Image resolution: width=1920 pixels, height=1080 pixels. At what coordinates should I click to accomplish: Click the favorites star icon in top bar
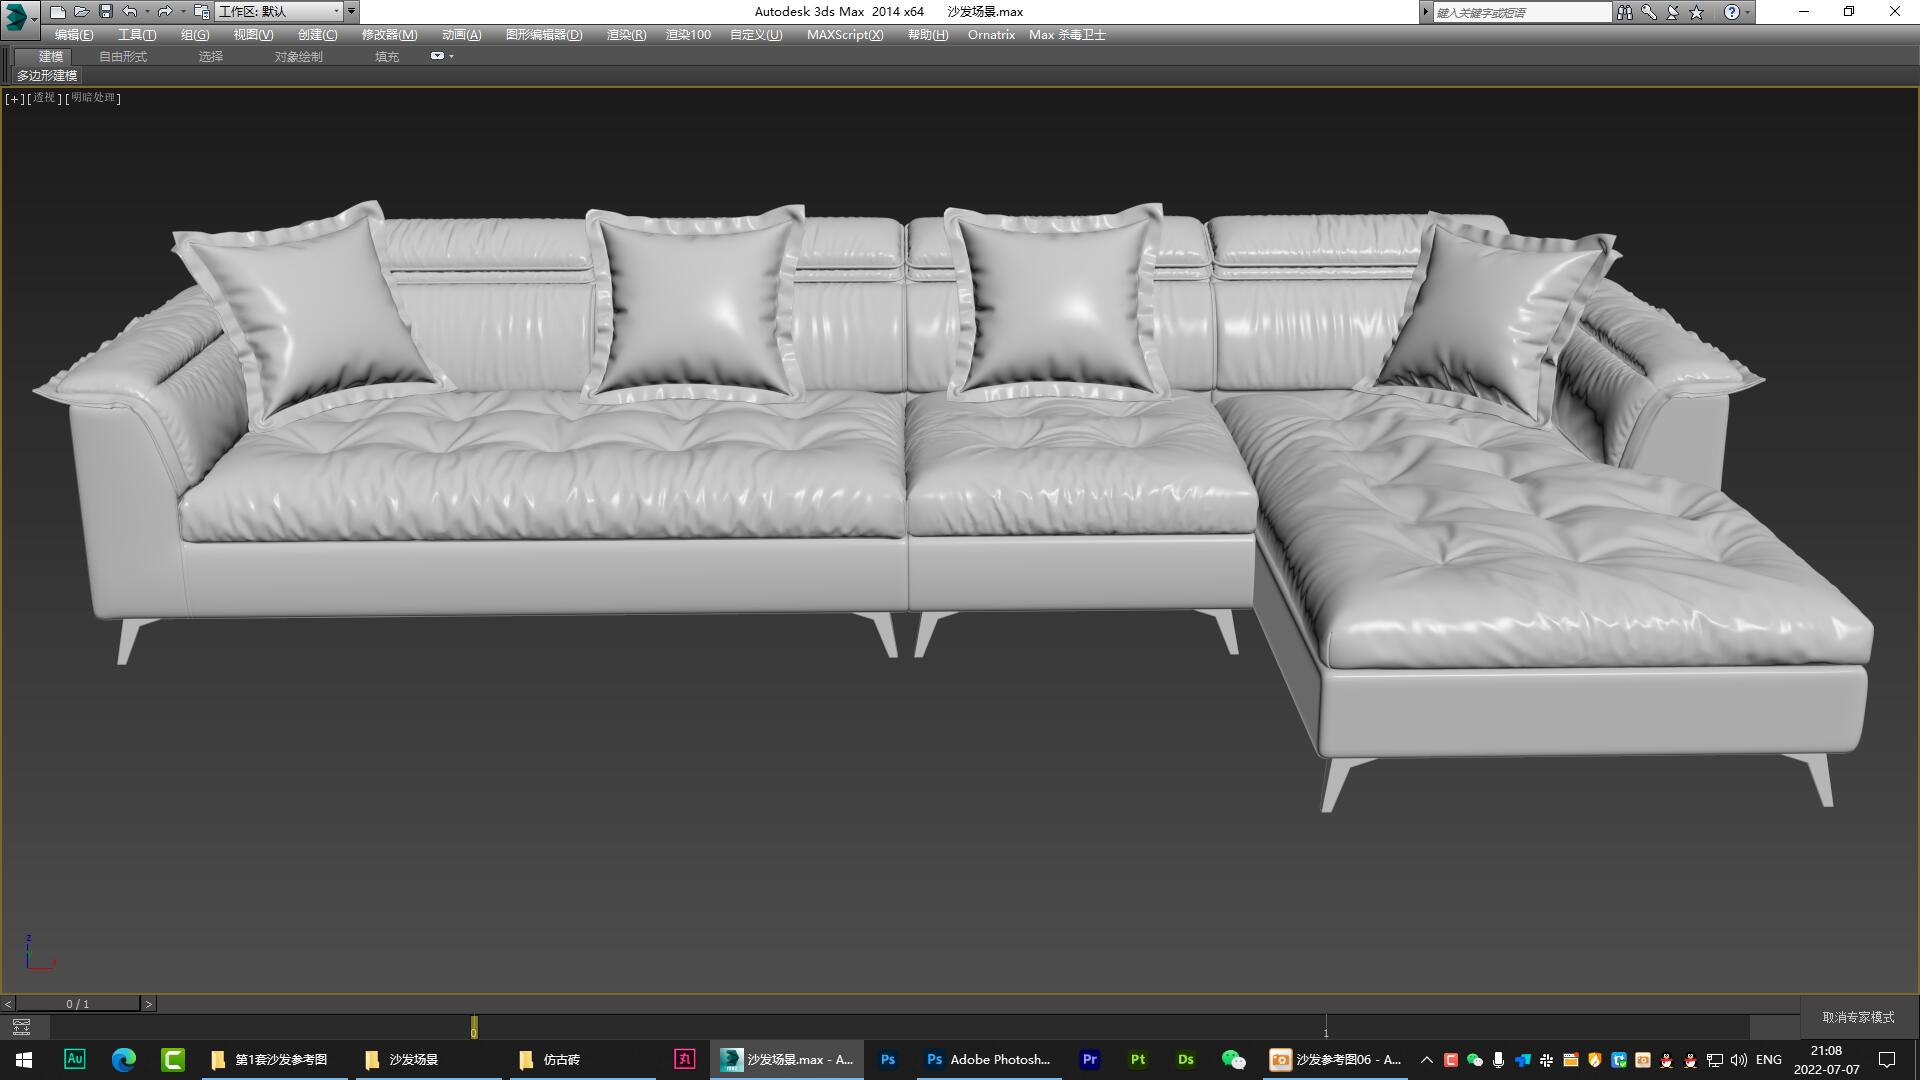(x=1694, y=12)
